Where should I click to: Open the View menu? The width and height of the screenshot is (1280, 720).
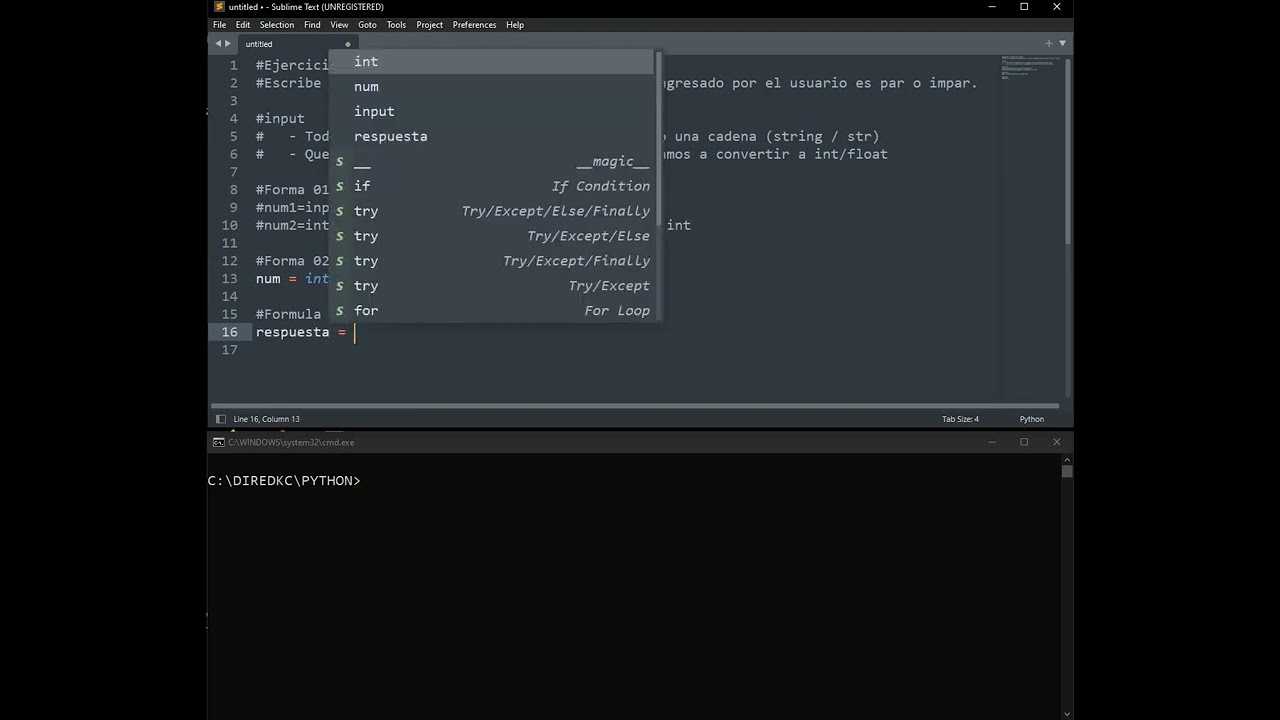[x=339, y=25]
